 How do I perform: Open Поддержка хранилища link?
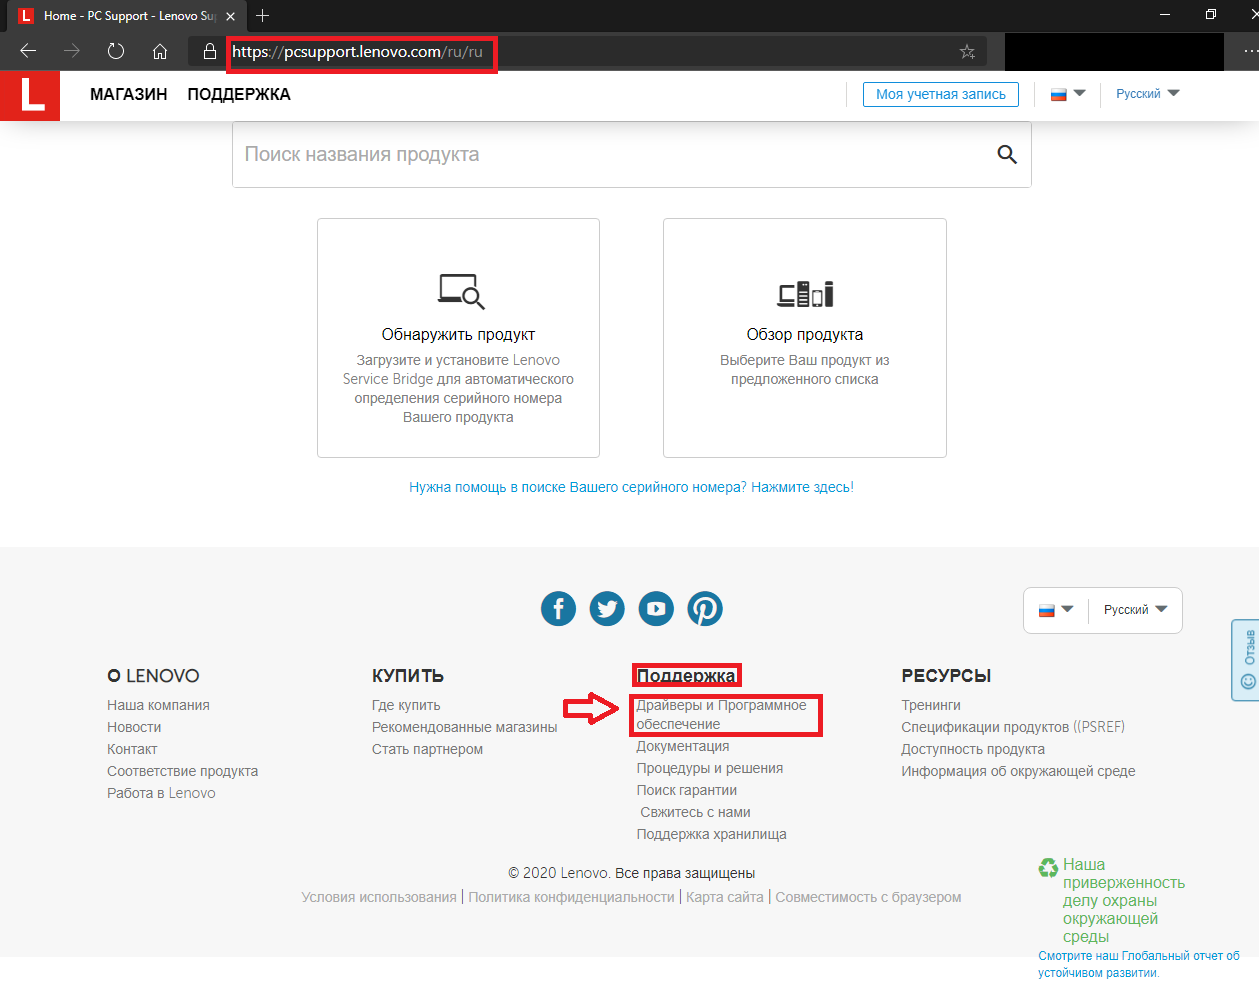(x=711, y=834)
